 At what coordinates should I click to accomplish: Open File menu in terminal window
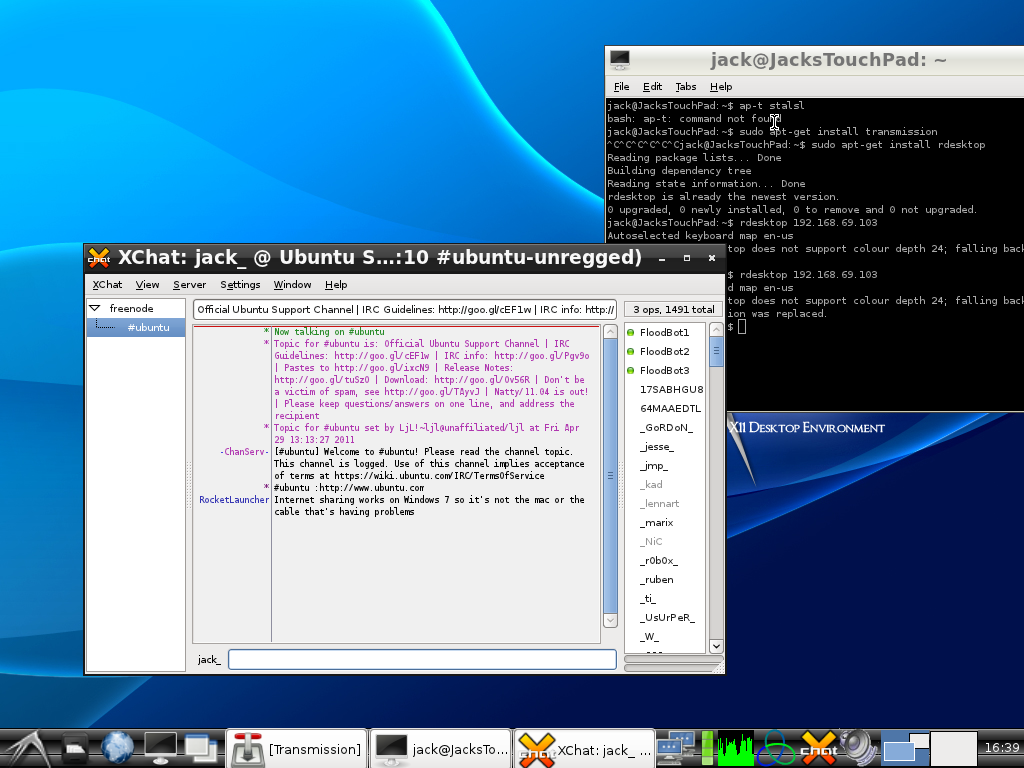(x=621, y=87)
